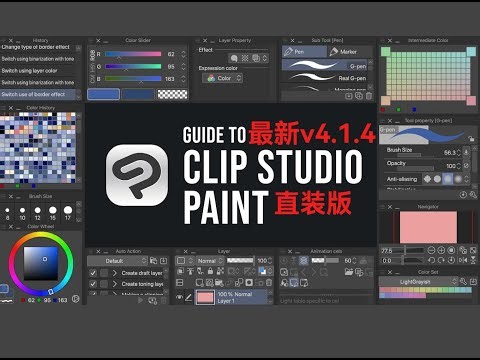Click the play auto action button
The height and width of the screenshot is (360, 480).
tap(140, 300)
